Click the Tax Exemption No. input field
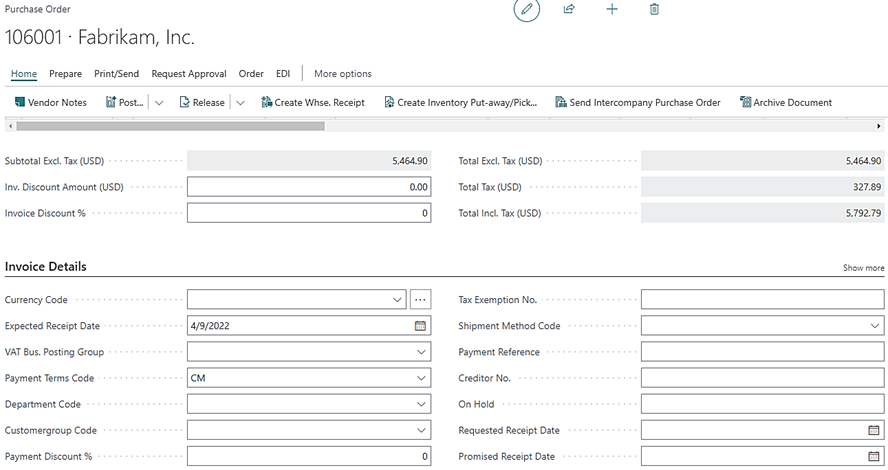The image size is (888, 470). tap(762, 300)
